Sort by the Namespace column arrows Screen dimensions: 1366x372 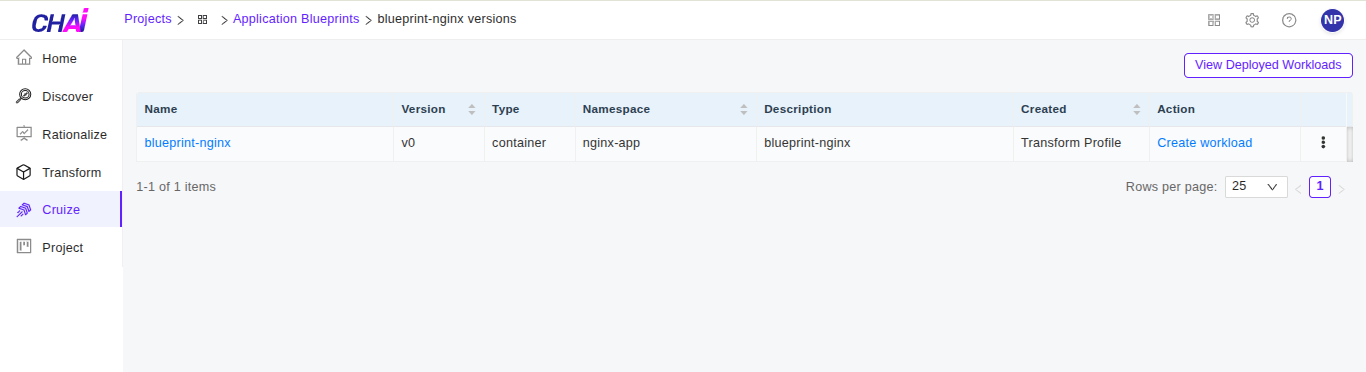[743, 109]
